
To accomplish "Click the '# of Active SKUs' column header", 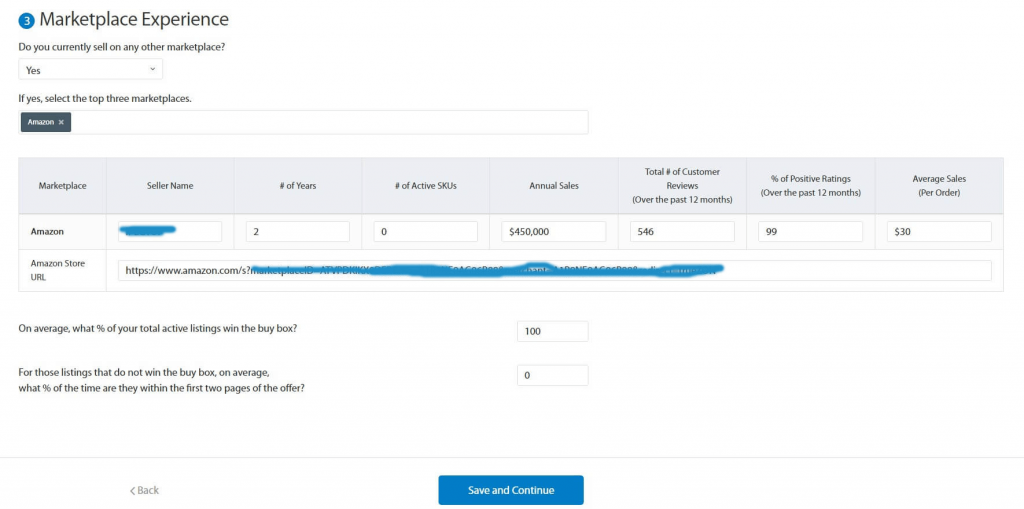I will [x=426, y=186].
